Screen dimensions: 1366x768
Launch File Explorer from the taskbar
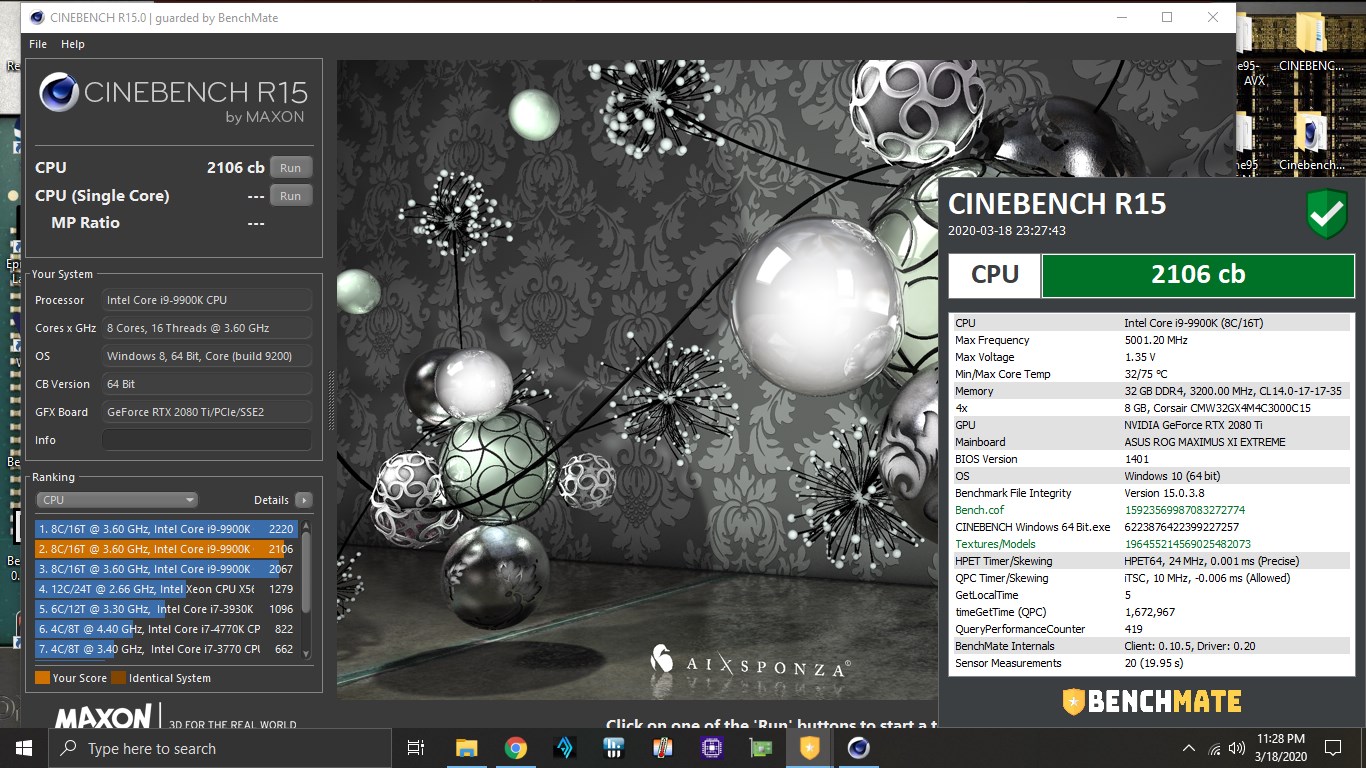[x=466, y=748]
